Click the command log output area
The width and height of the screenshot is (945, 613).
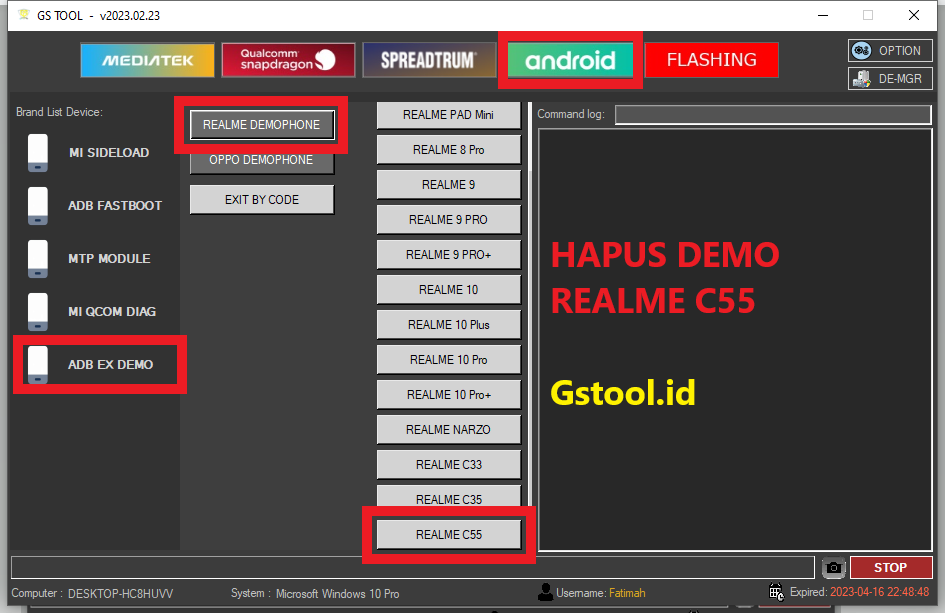point(735,339)
